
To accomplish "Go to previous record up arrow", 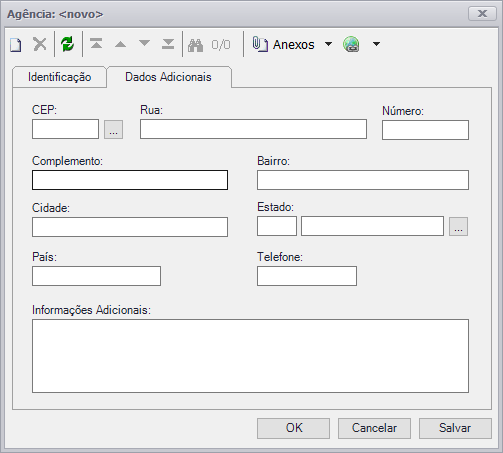I will pyautogui.click(x=120, y=44).
